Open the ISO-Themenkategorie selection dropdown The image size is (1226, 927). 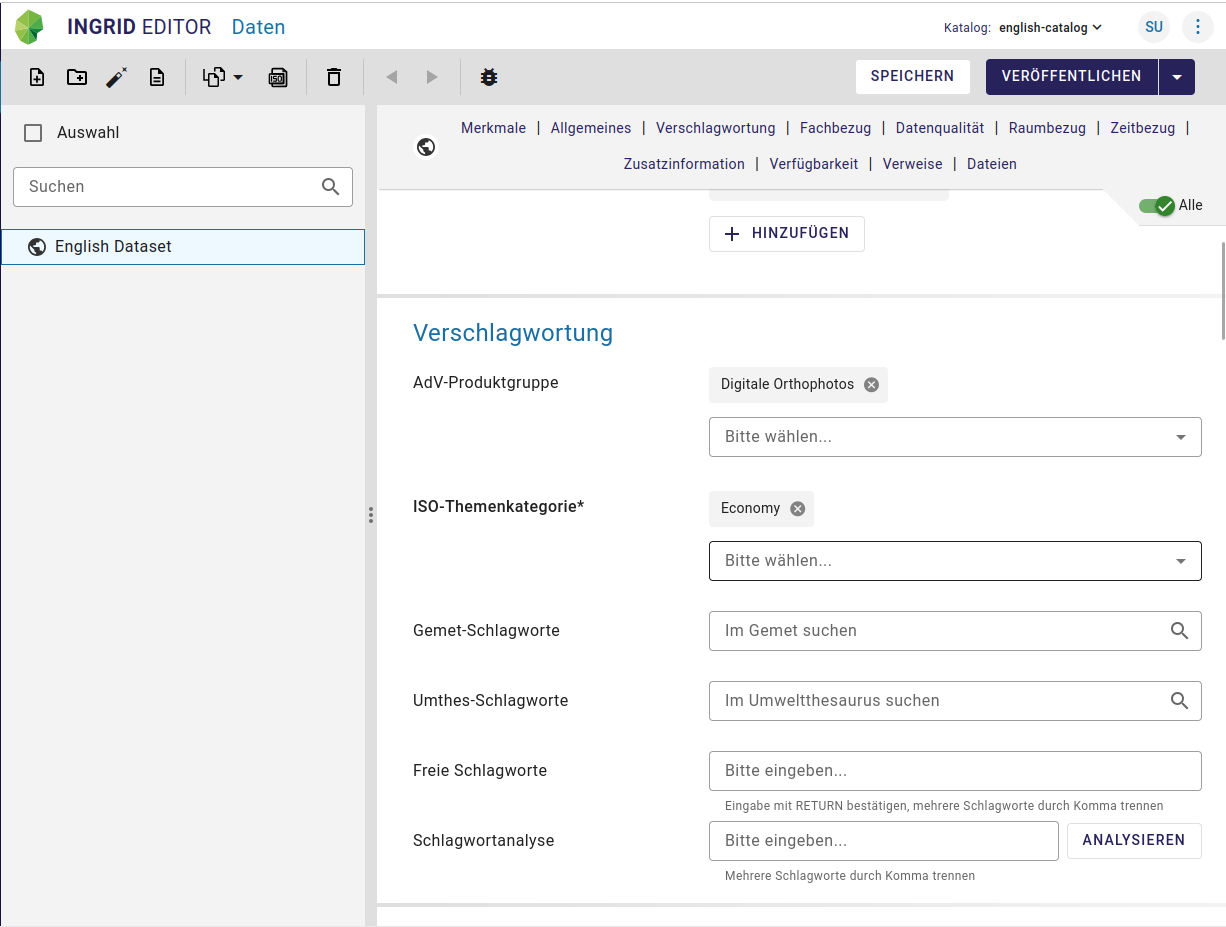[955, 561]
